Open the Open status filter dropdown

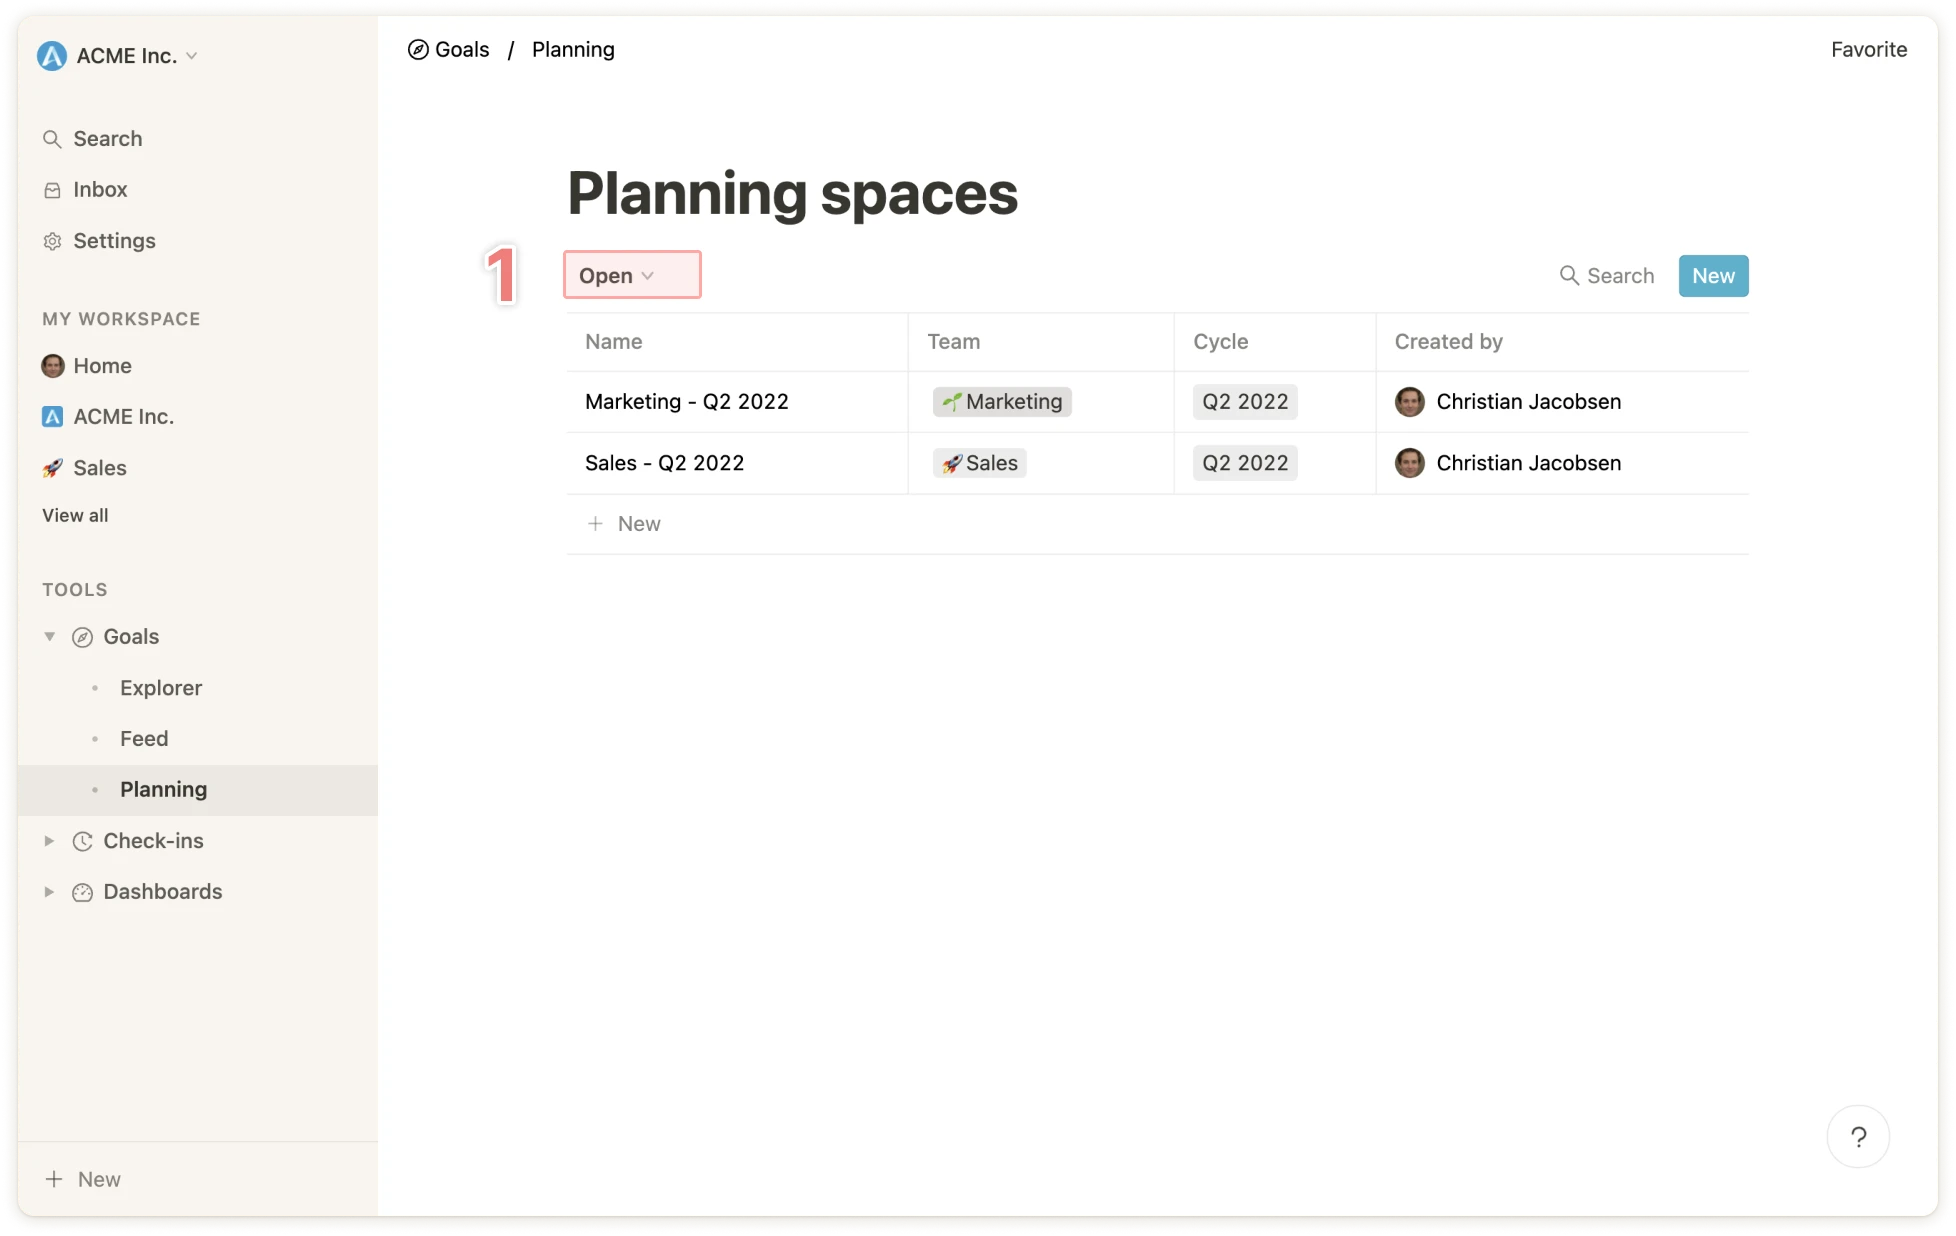(x=631, y=275)
